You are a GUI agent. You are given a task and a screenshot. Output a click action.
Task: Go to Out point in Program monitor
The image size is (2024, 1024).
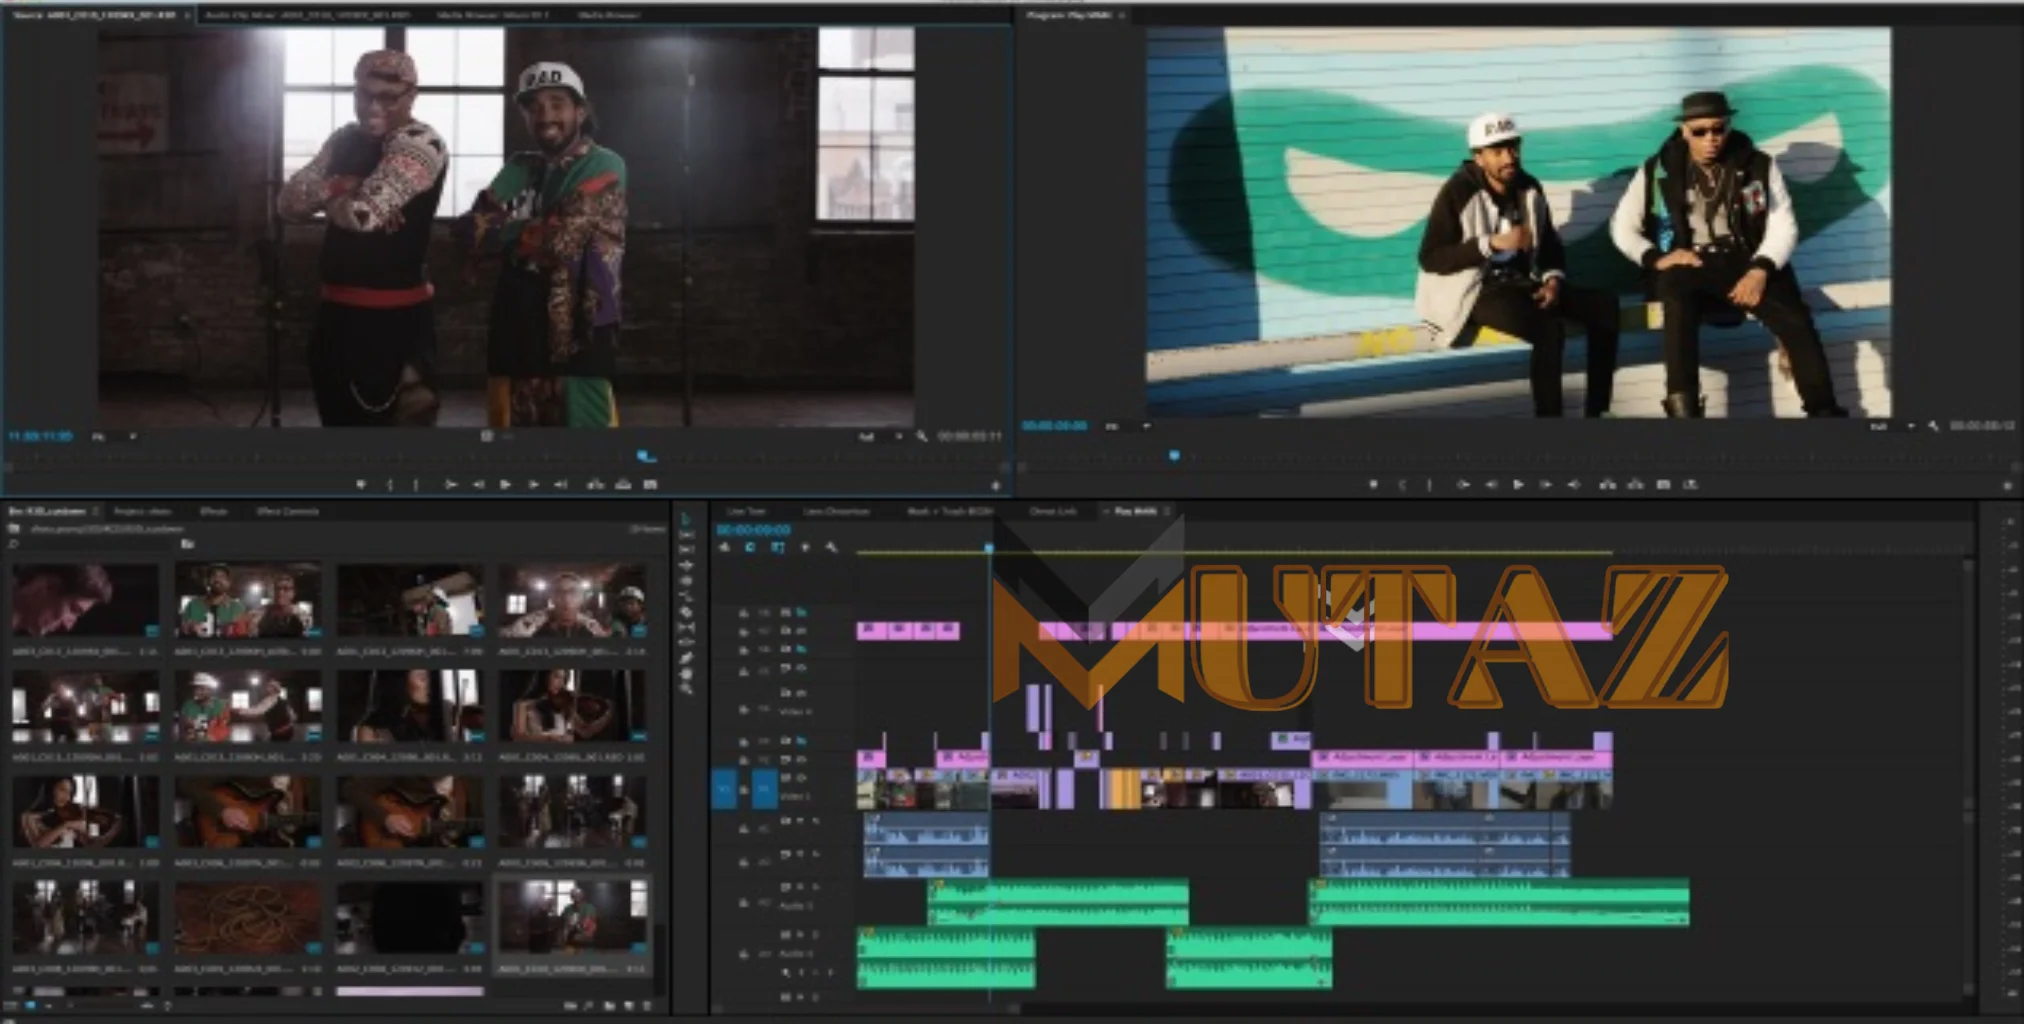tap(1573, 485)
